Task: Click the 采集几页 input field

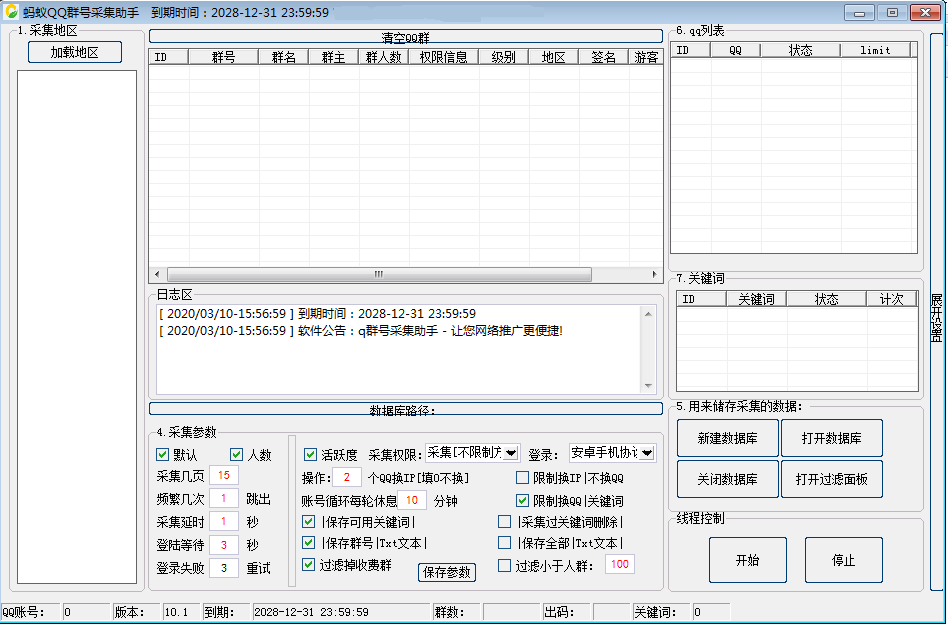Action: point(224,475)
